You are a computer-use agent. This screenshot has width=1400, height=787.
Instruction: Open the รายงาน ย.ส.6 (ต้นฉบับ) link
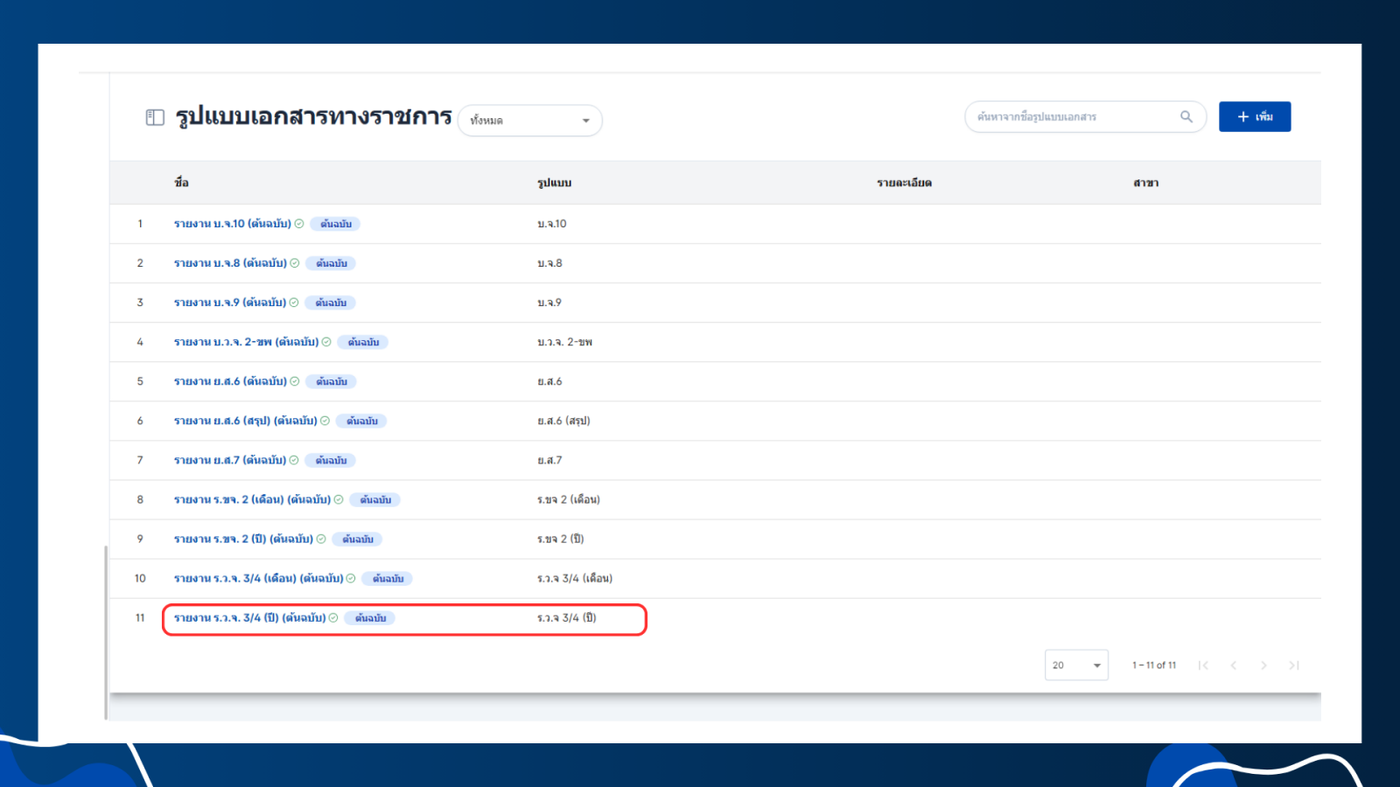click(230, 381)
